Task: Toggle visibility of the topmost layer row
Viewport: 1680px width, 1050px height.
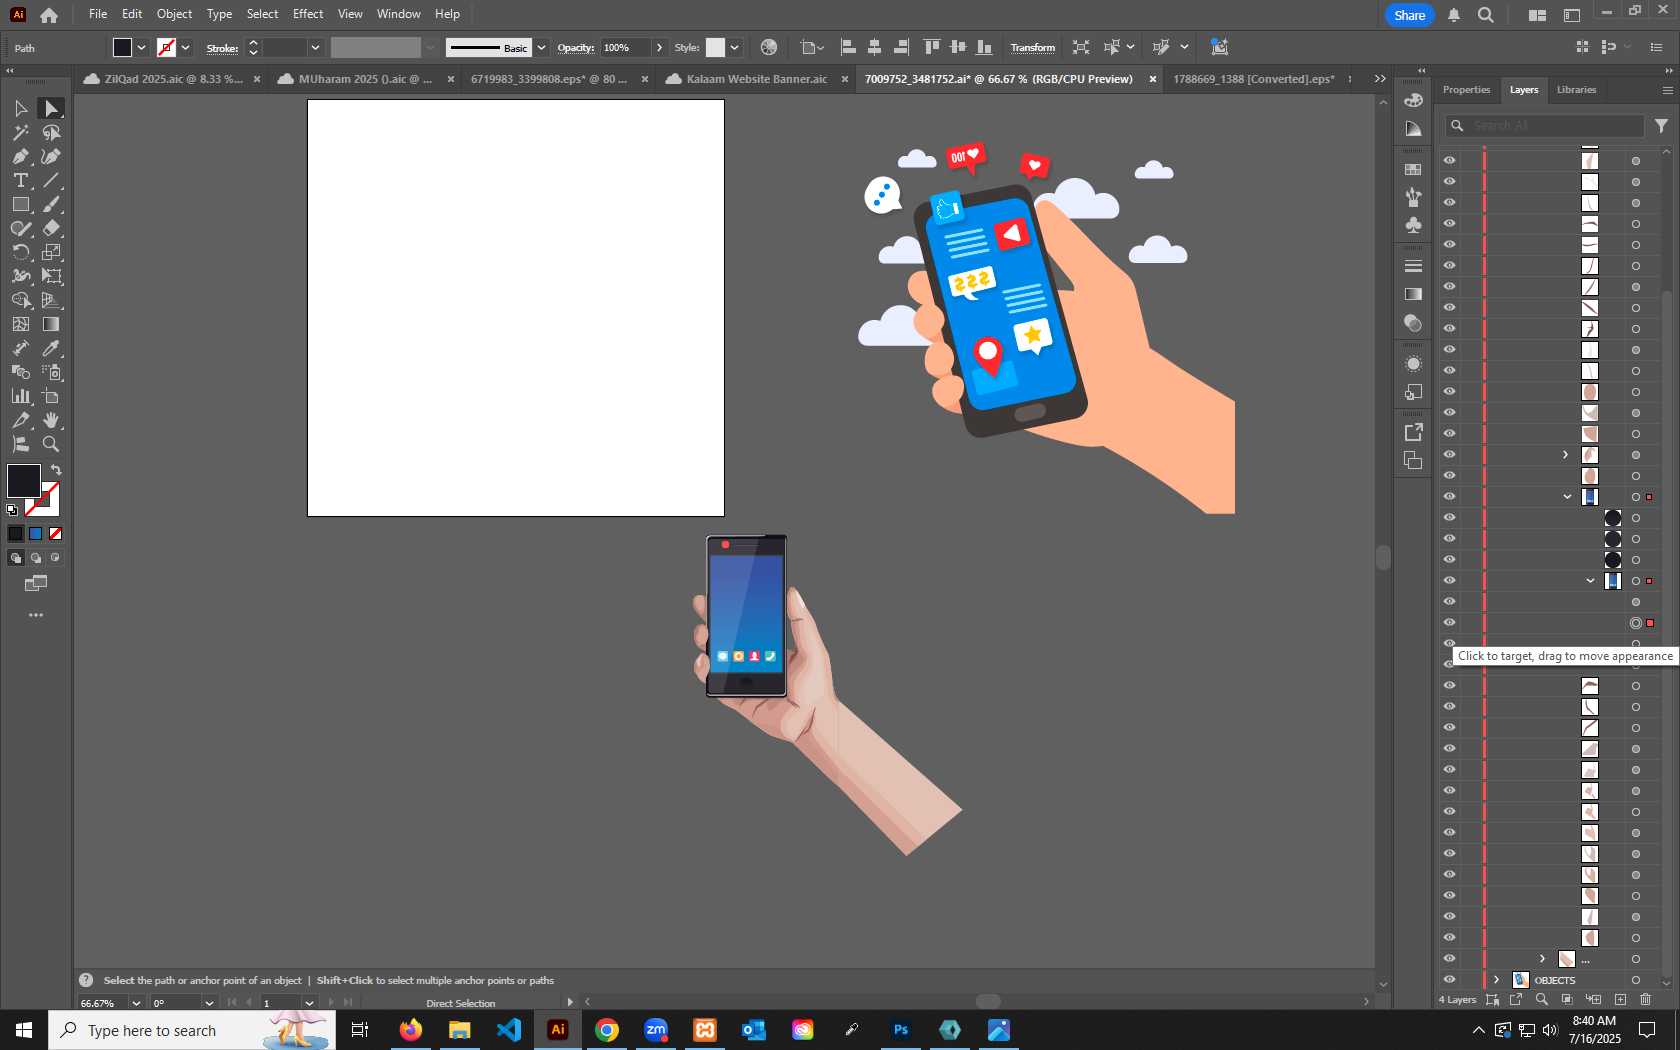Action: click(x=1449, y=160)
